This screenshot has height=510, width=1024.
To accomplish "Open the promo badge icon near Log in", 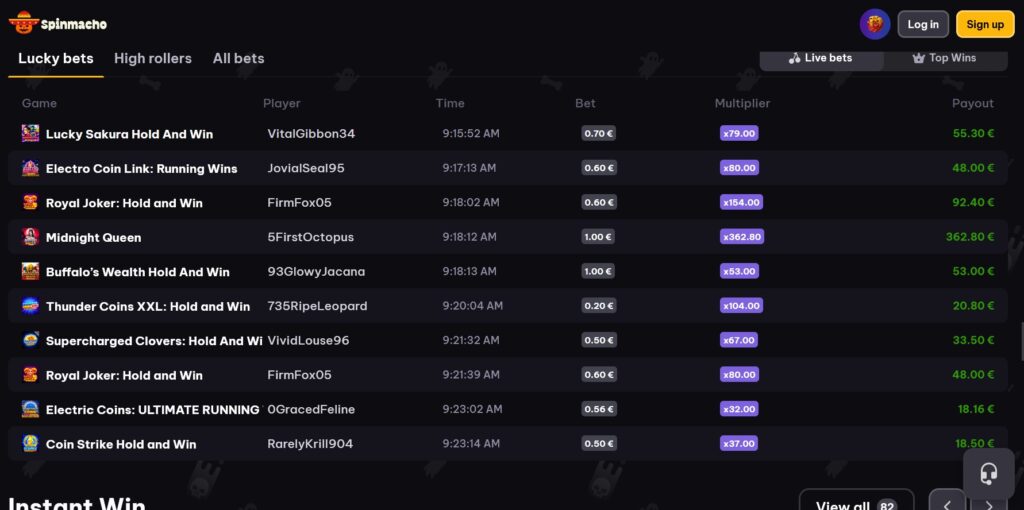I will coord(874,24).
